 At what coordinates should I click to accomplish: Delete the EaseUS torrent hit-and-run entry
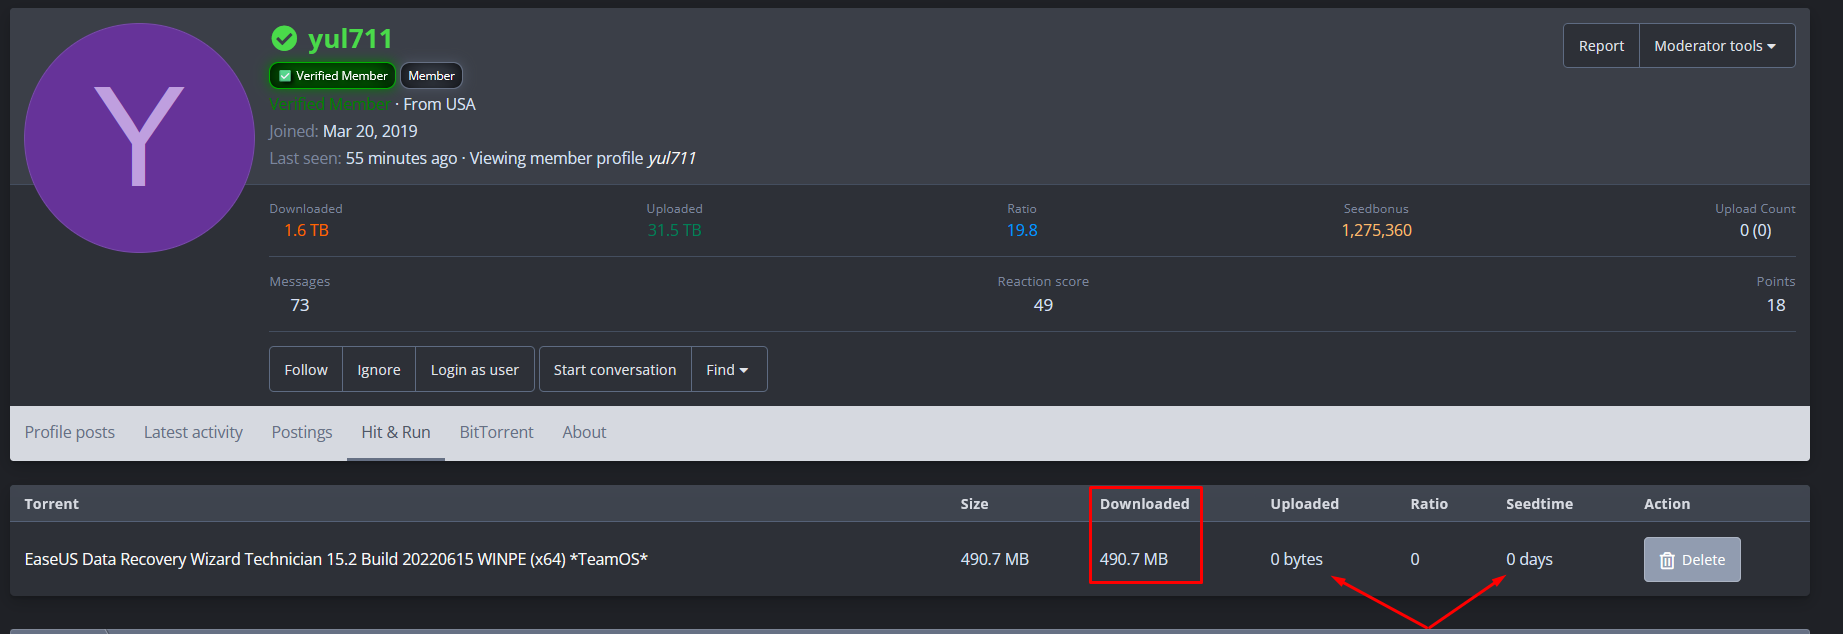(1692, 560)
